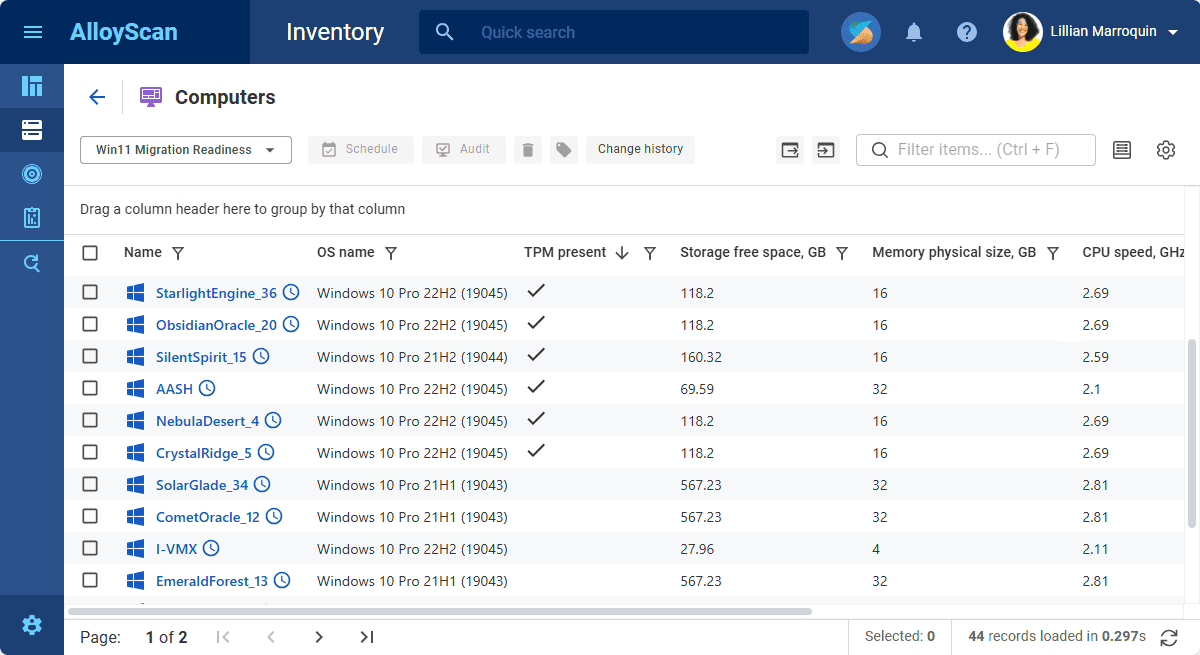Screen dimensions: 1200x655
Task: Open the Lillian Marroquin account dropdown
Action: (x=1117, y=32)
